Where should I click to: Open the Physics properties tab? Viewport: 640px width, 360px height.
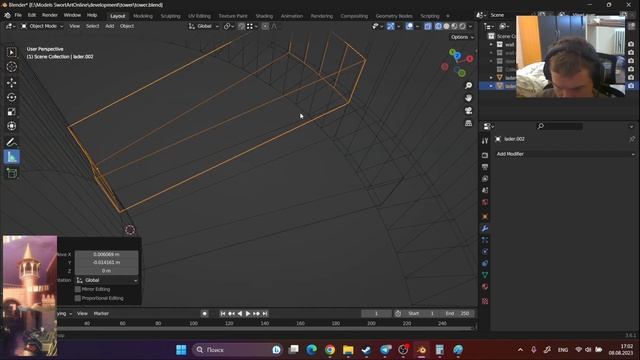pyautogui.click(x=485, y=252)
